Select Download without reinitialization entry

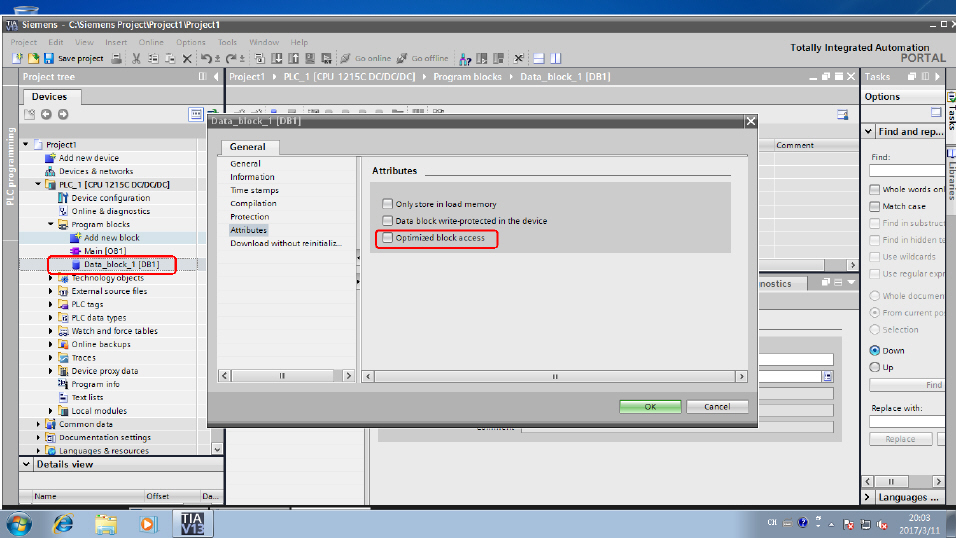285,243
